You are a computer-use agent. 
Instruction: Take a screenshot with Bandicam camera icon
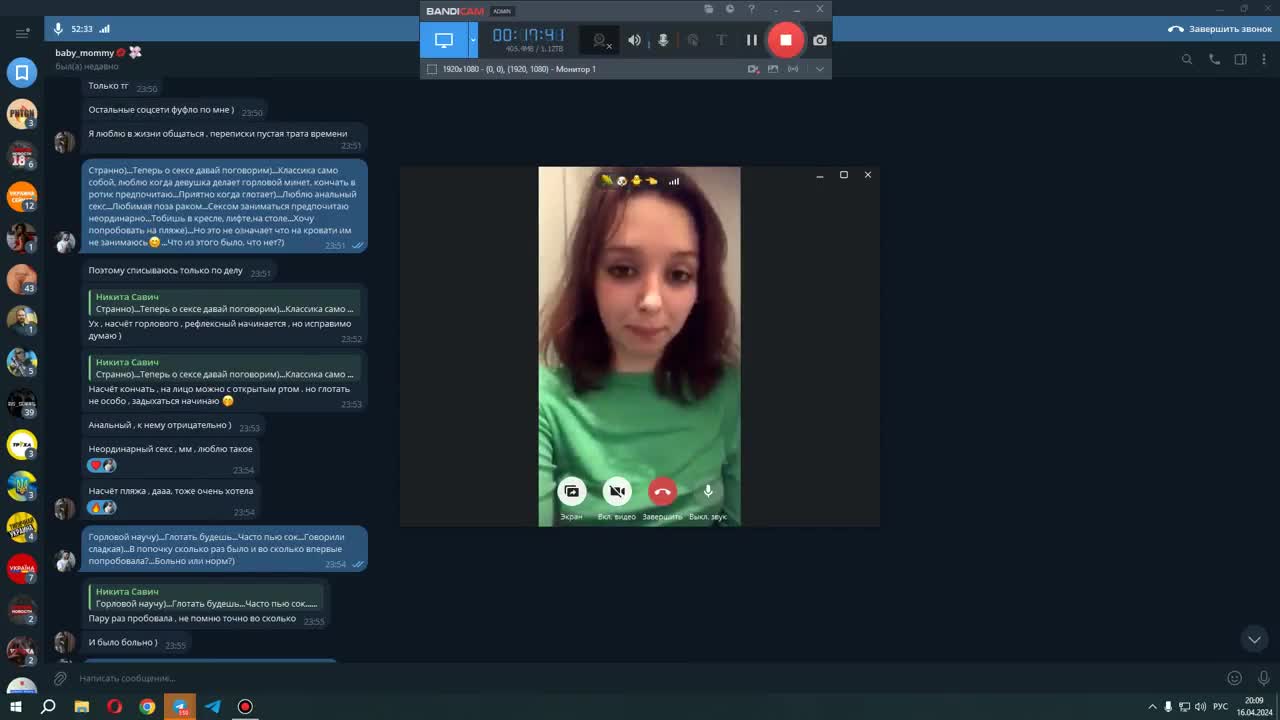pyautogui.click(x=820, y=40)
